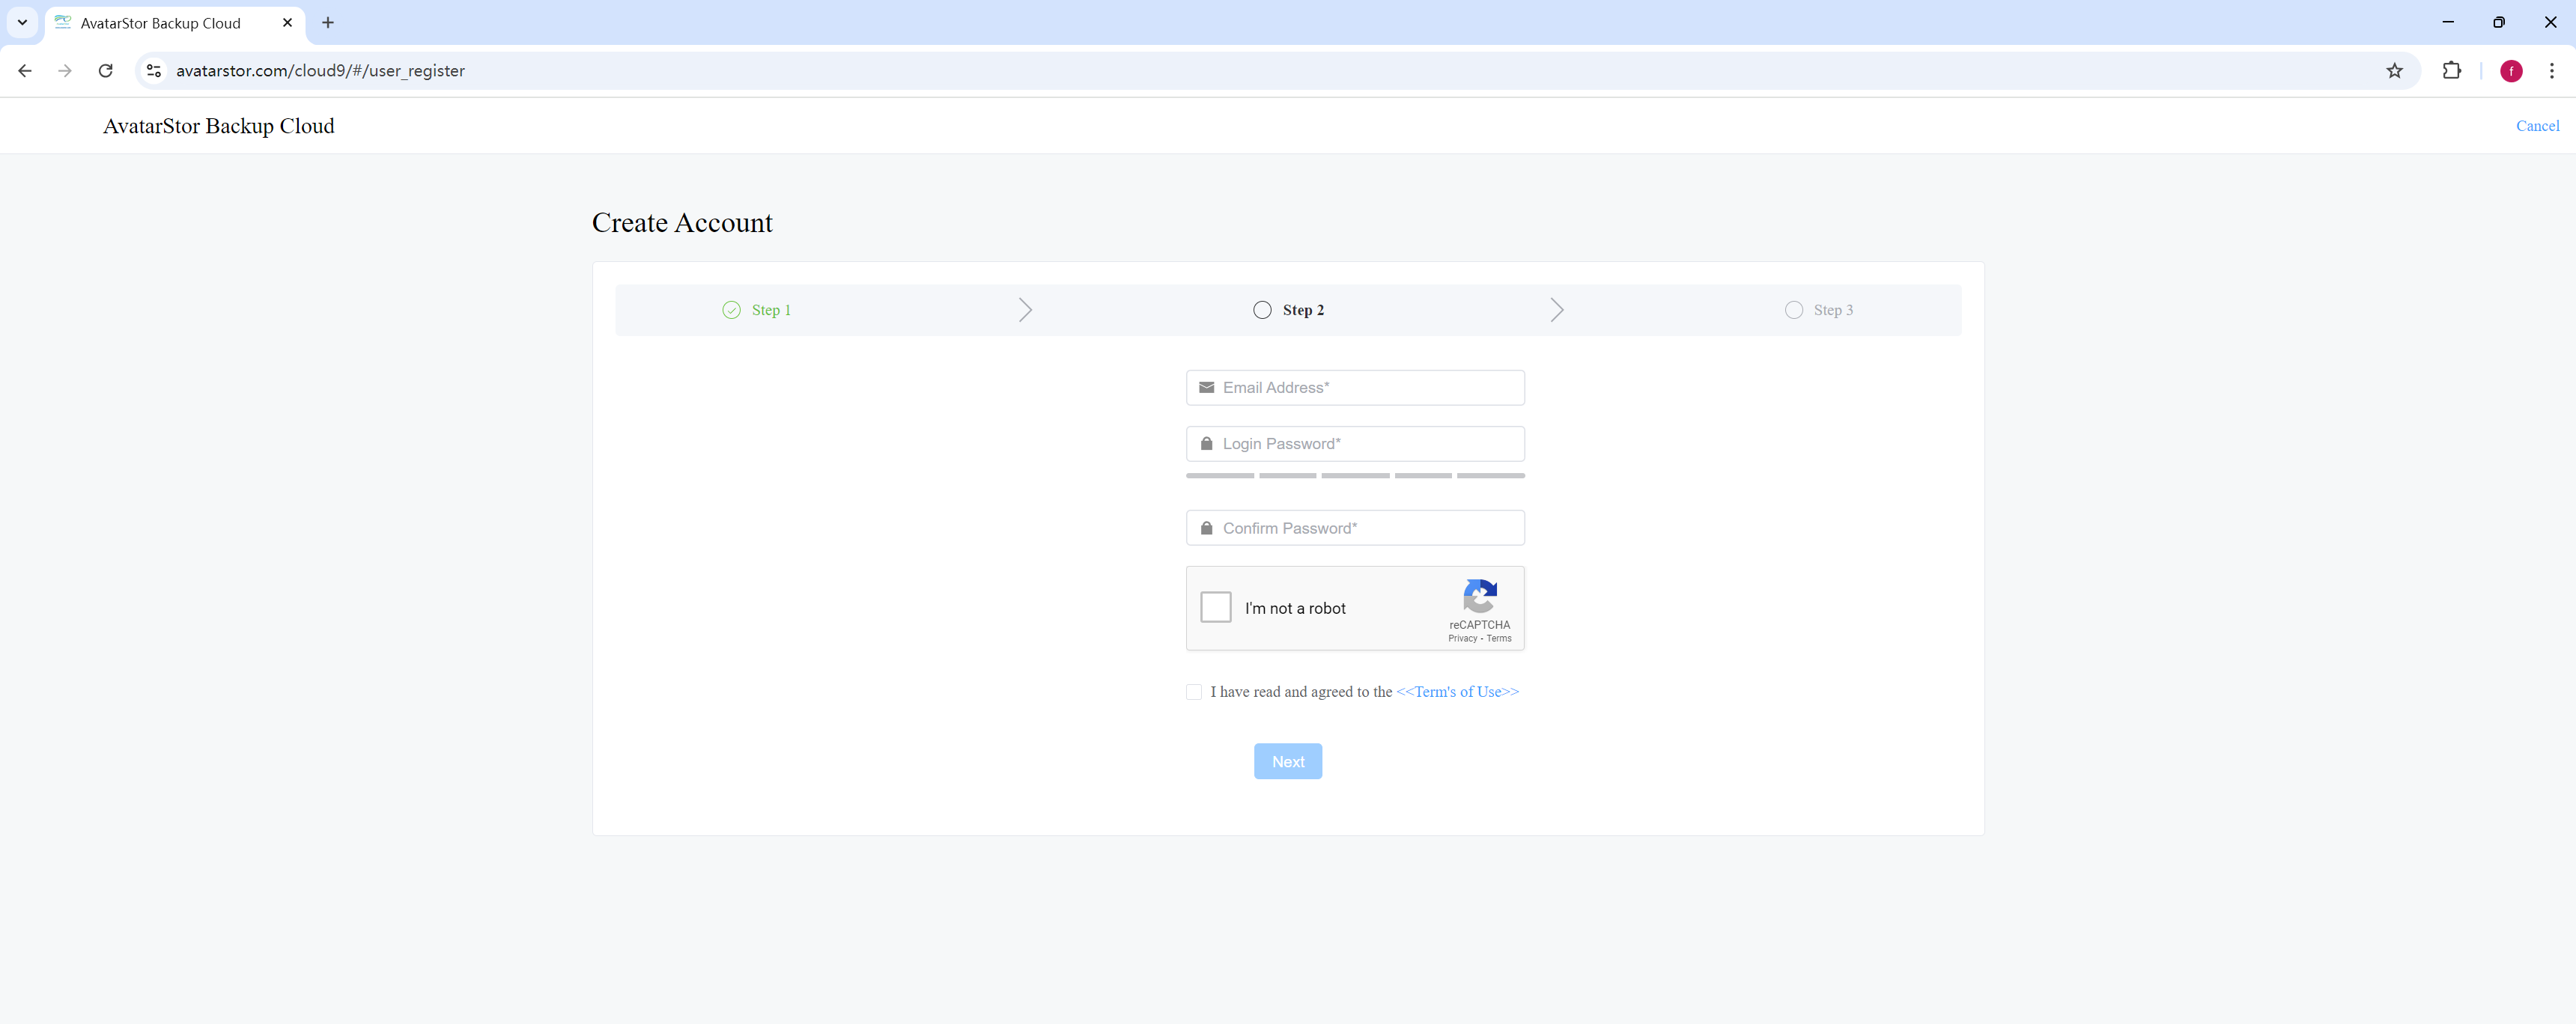Click the Next button
The height and width of the screenshot is (1024, 2576).
click(1288, 762)
